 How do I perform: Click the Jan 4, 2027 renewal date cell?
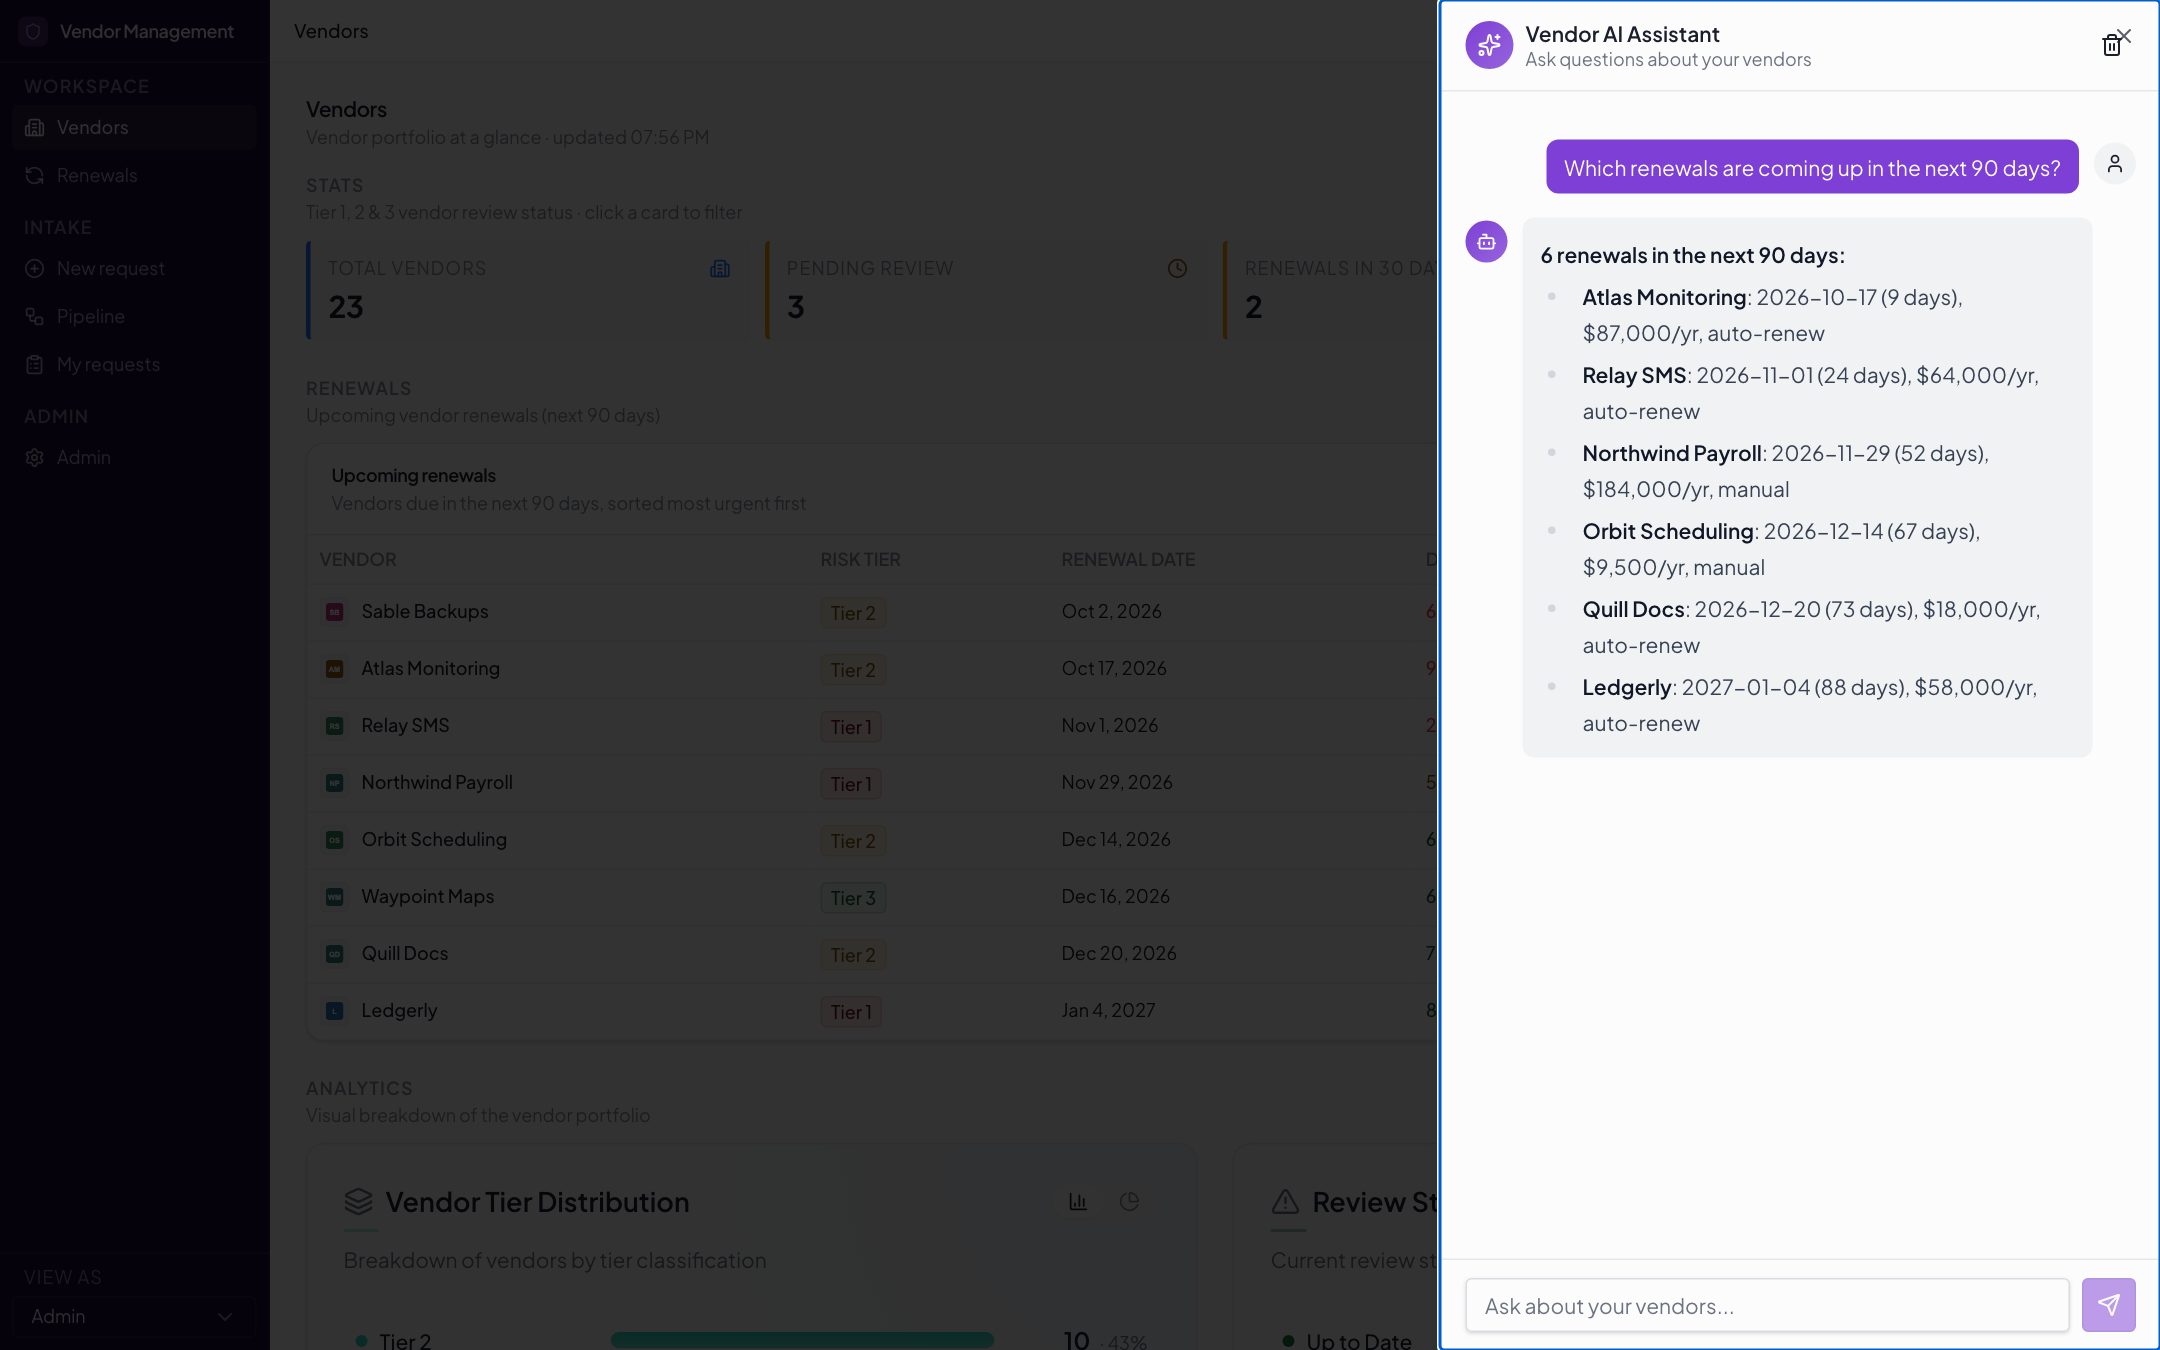pos(1108,1010)
